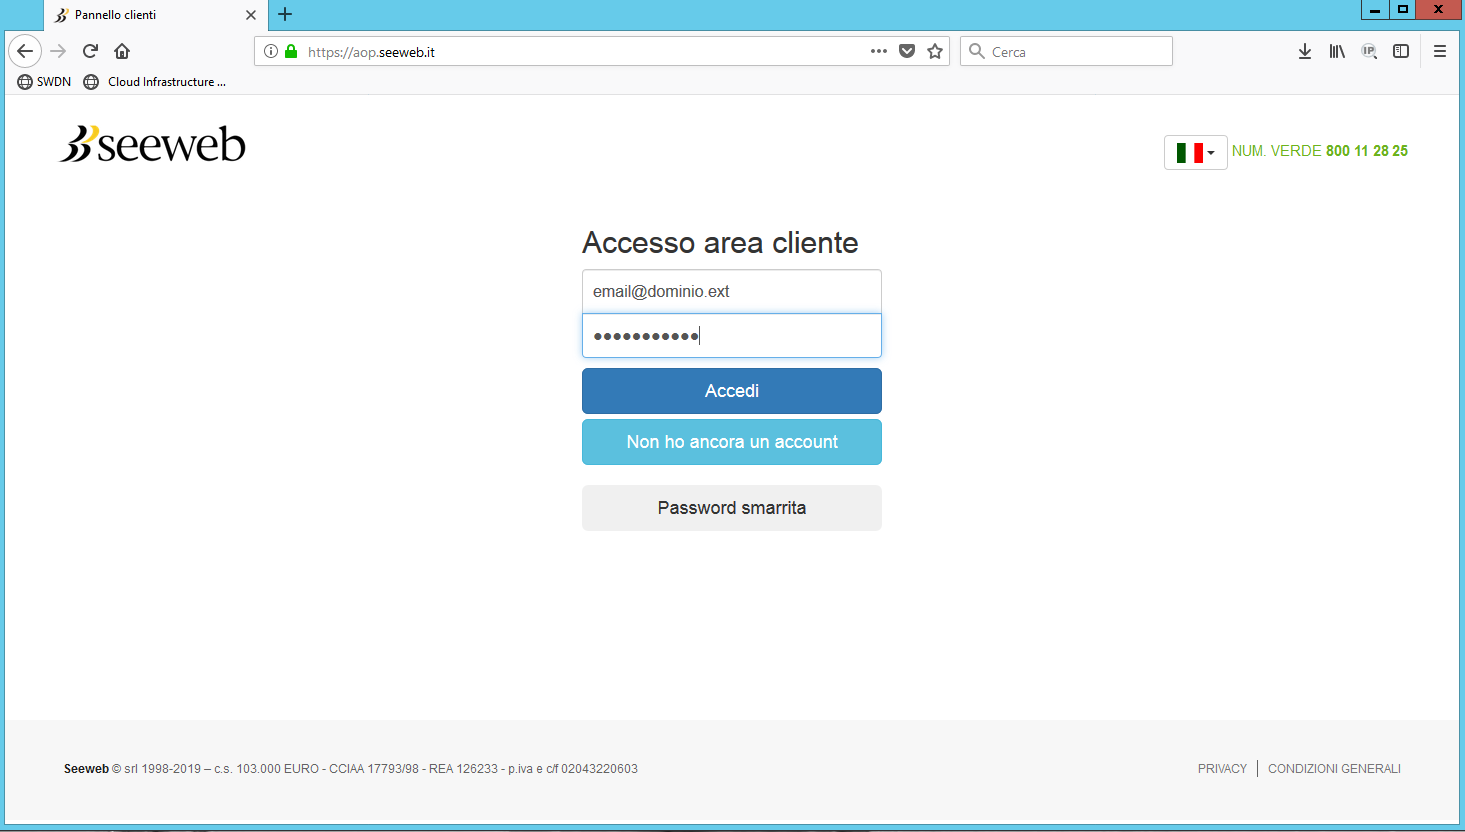Reload the current page
This screenshot has height=832, width=1465.
tap(90, 51)
